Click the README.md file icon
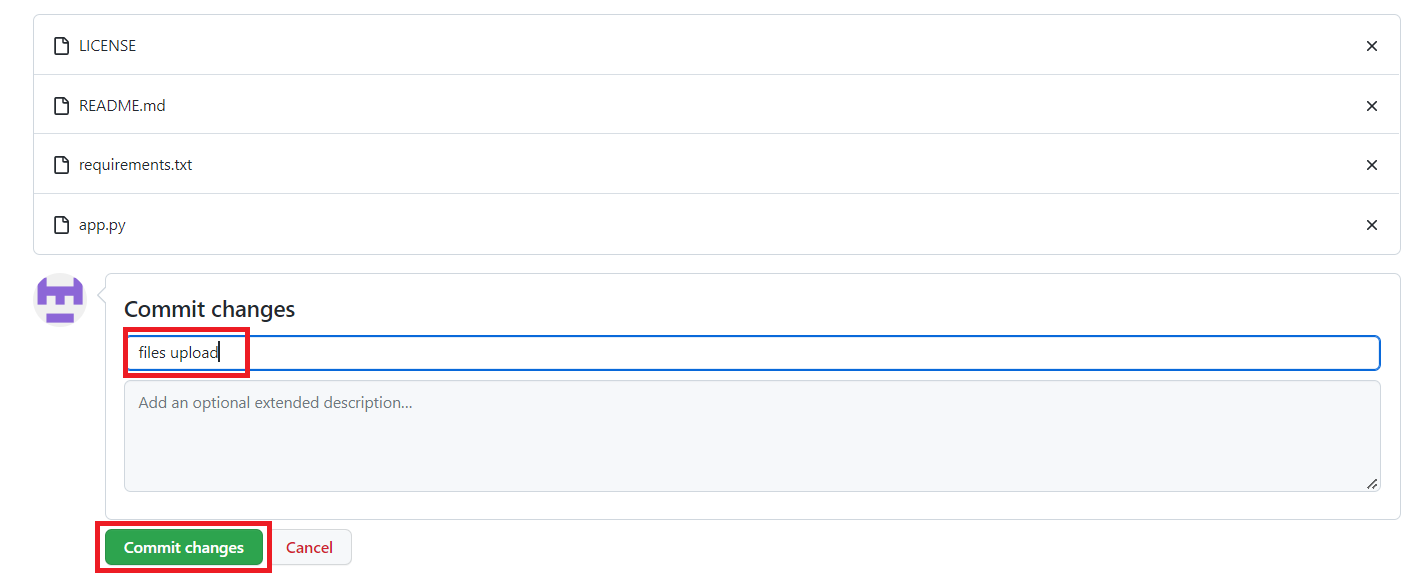This screenshot has height=584, width=1420. (61, 106)
